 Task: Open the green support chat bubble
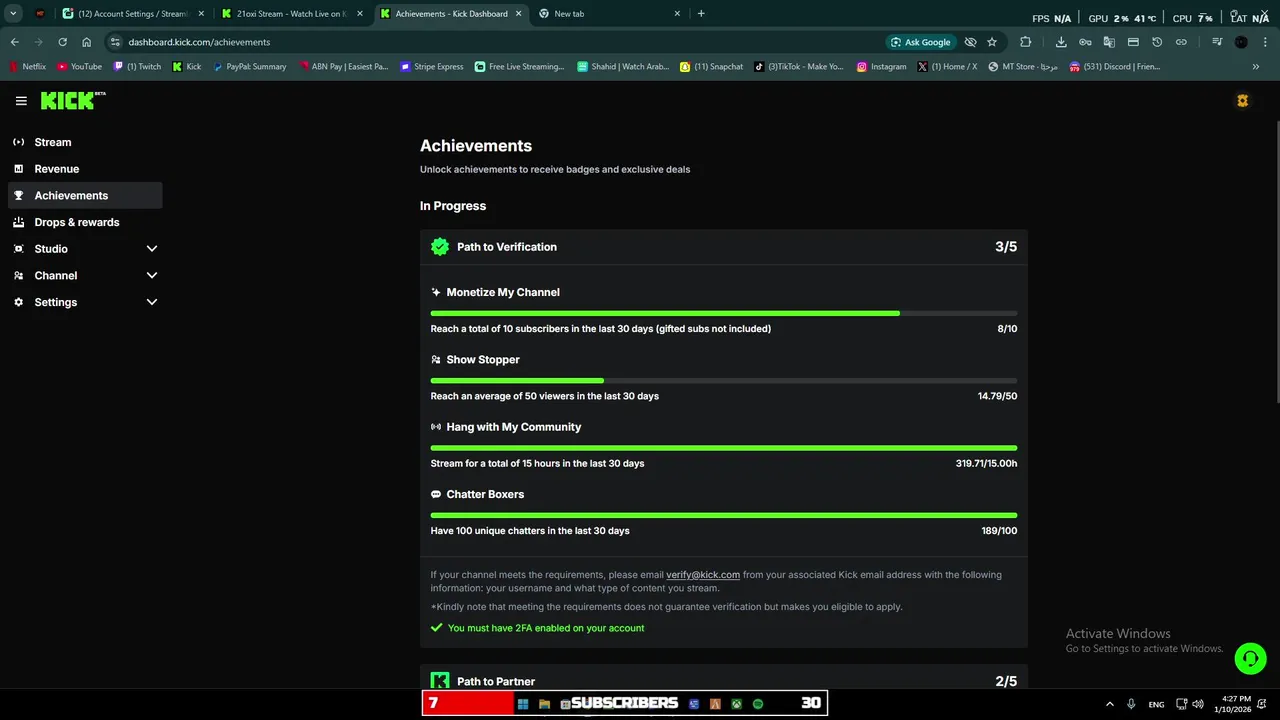[1250, 658]
